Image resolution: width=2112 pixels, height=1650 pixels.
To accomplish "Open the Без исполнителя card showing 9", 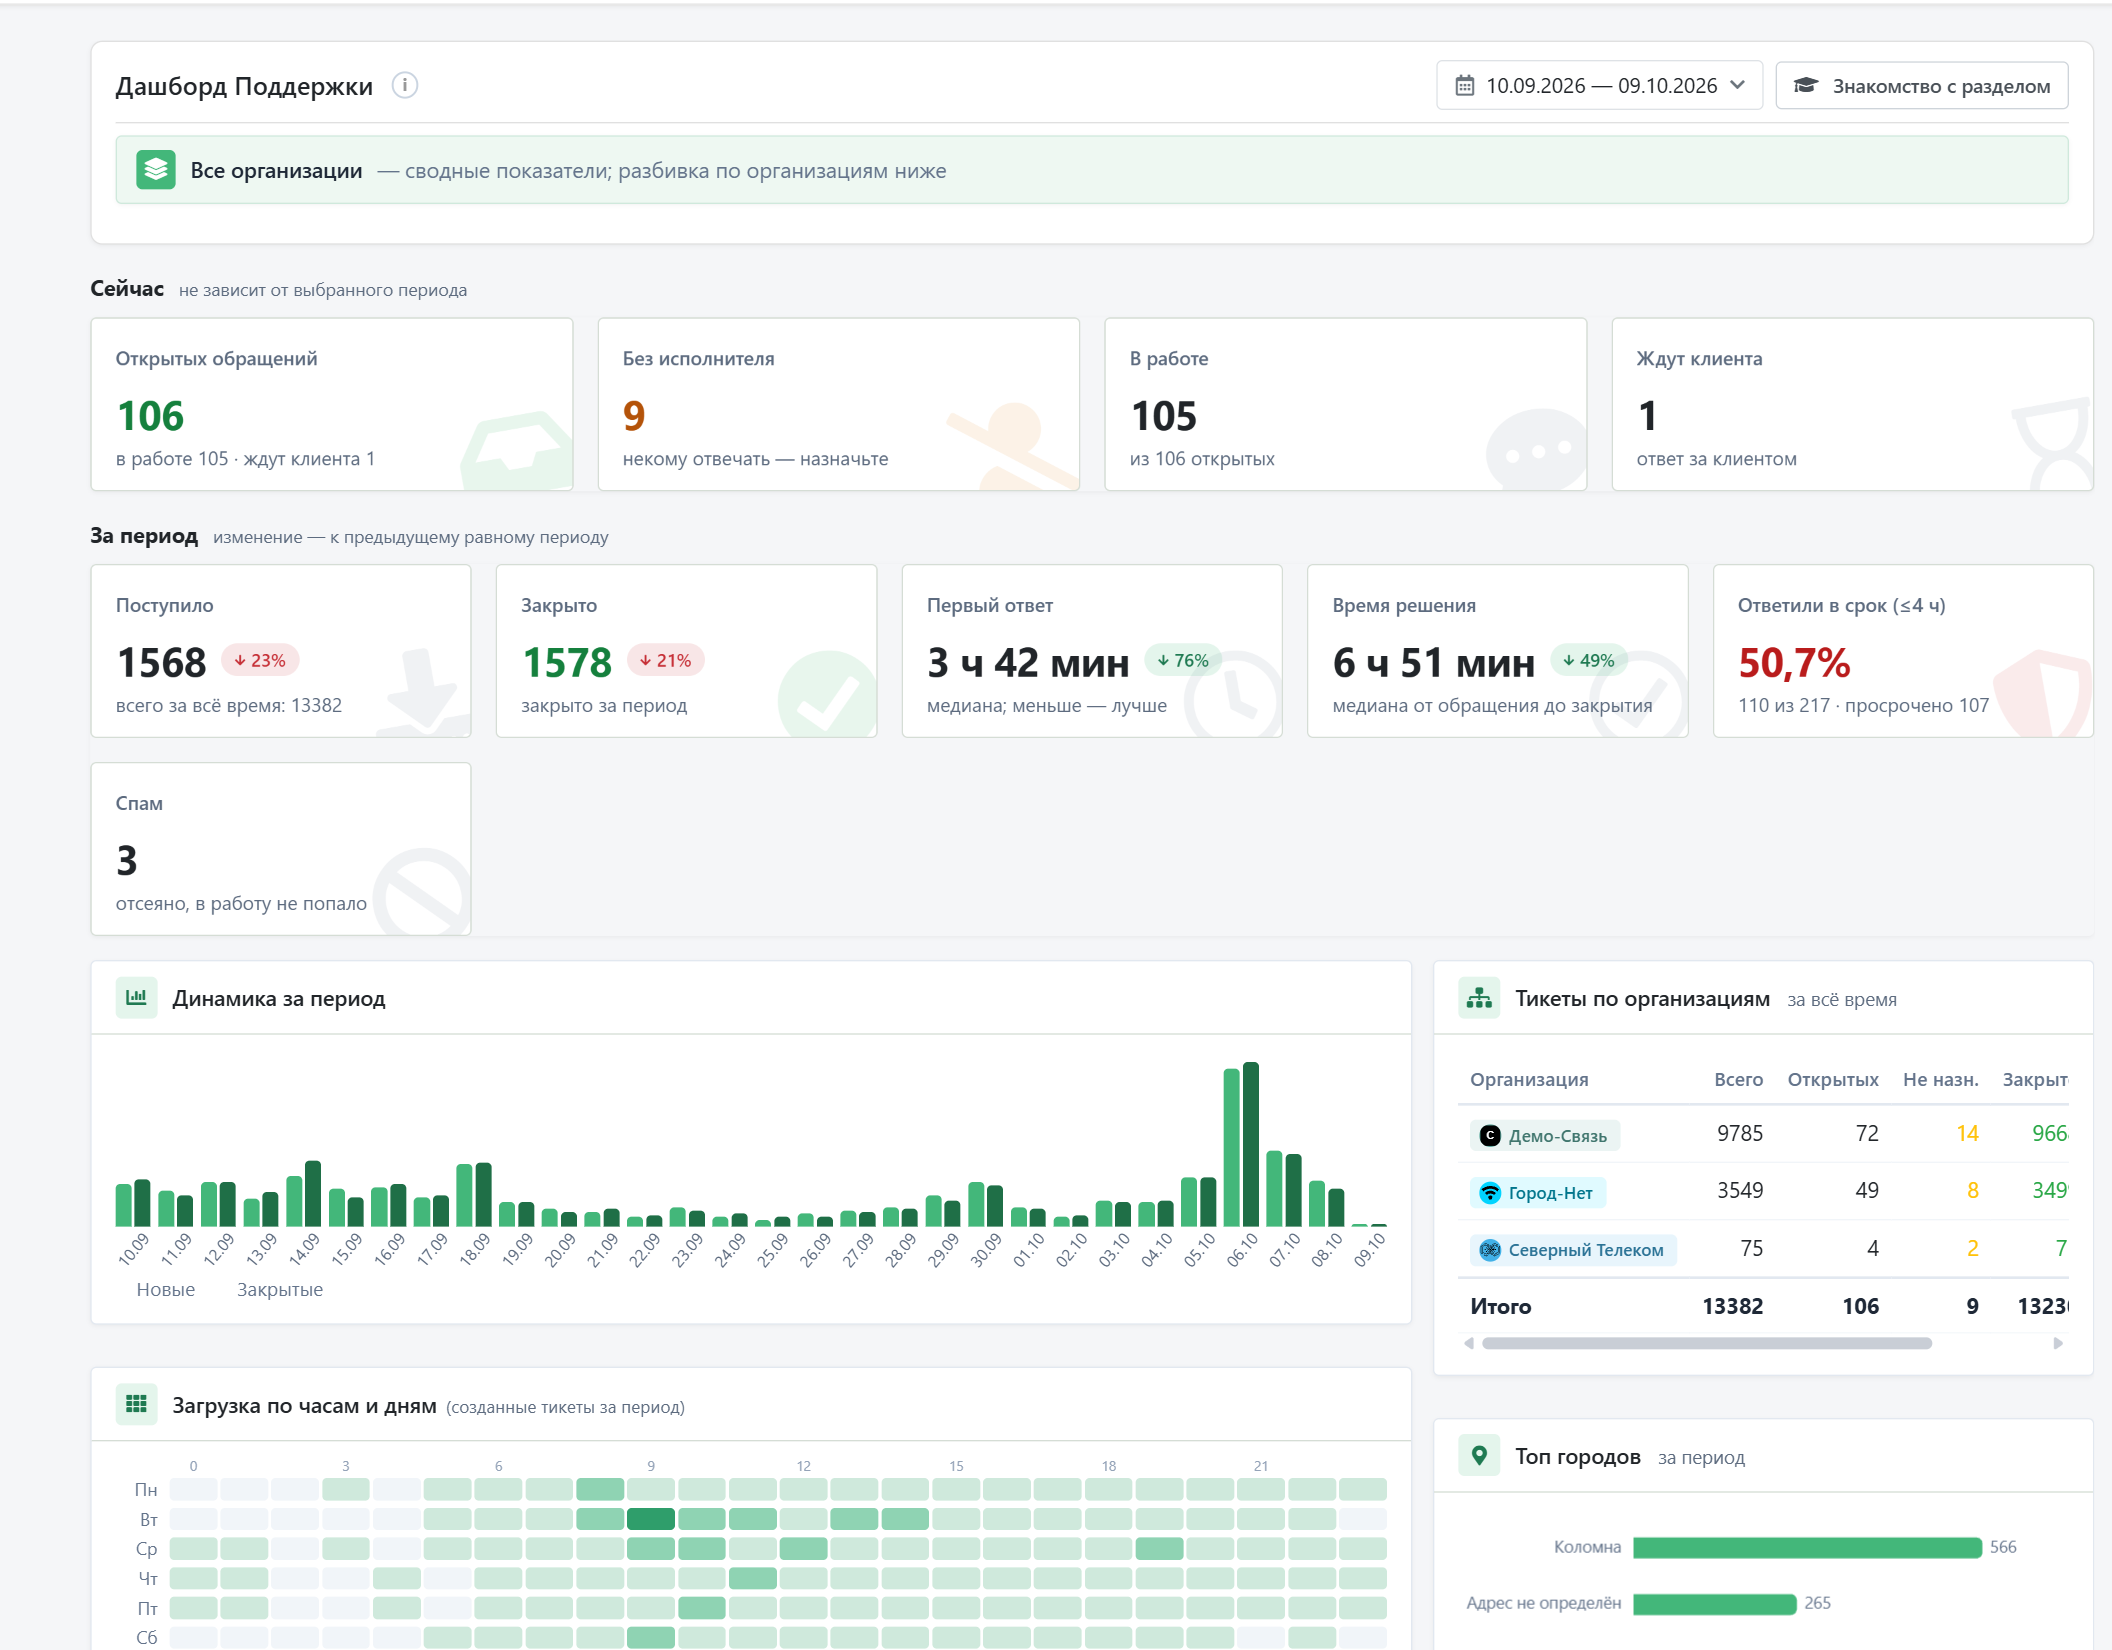I will point(838,404).
